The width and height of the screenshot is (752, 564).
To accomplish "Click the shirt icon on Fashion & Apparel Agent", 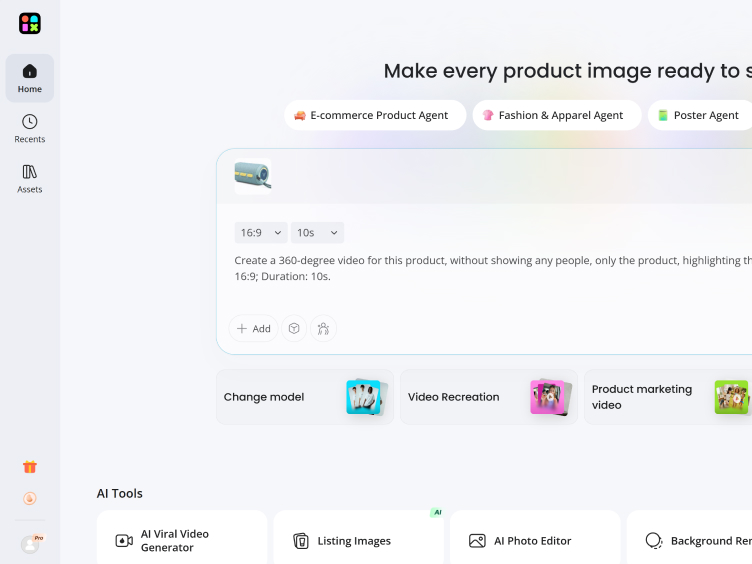I will pos(488,115).
